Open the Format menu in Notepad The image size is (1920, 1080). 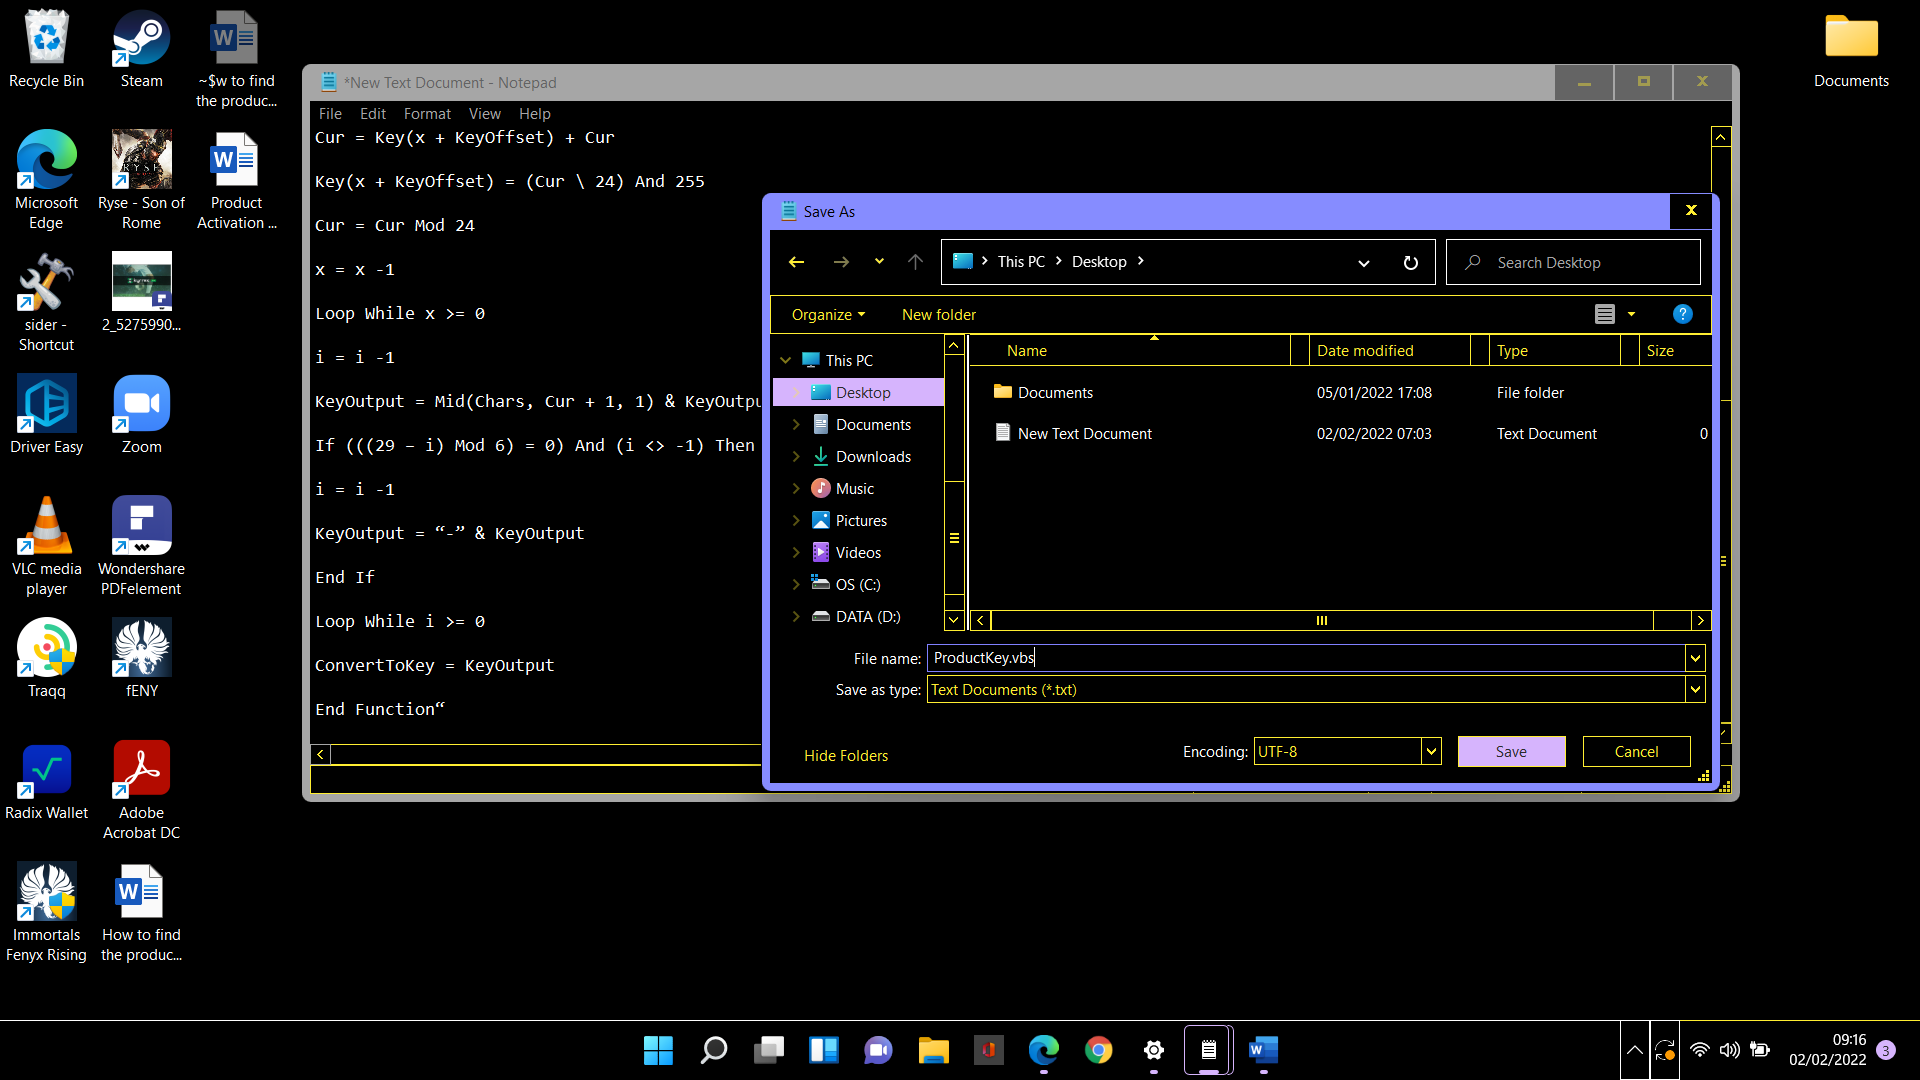[x=427, y=113]
